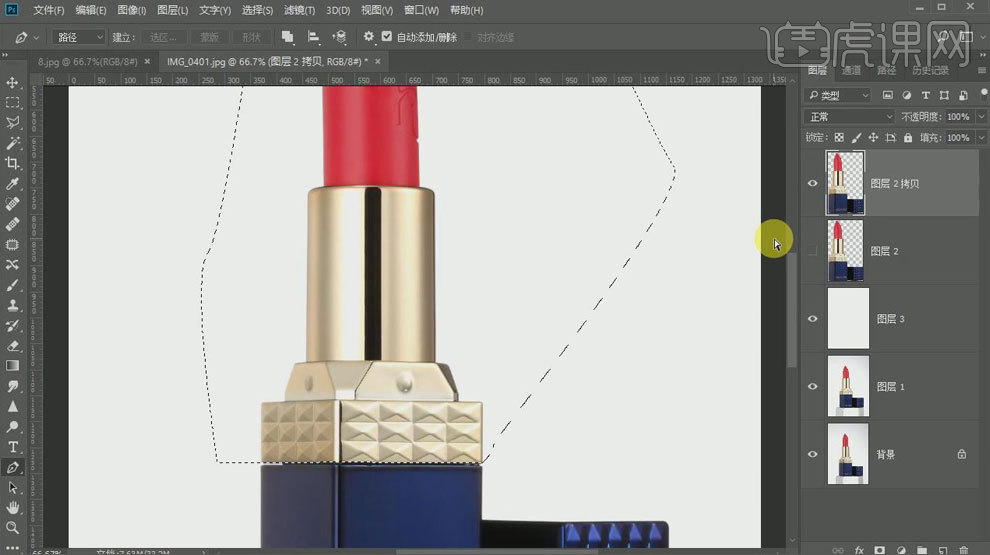Select the Crop tool
Image resolution: width=990 pixels, height=555 pixels.
(12, 164)
